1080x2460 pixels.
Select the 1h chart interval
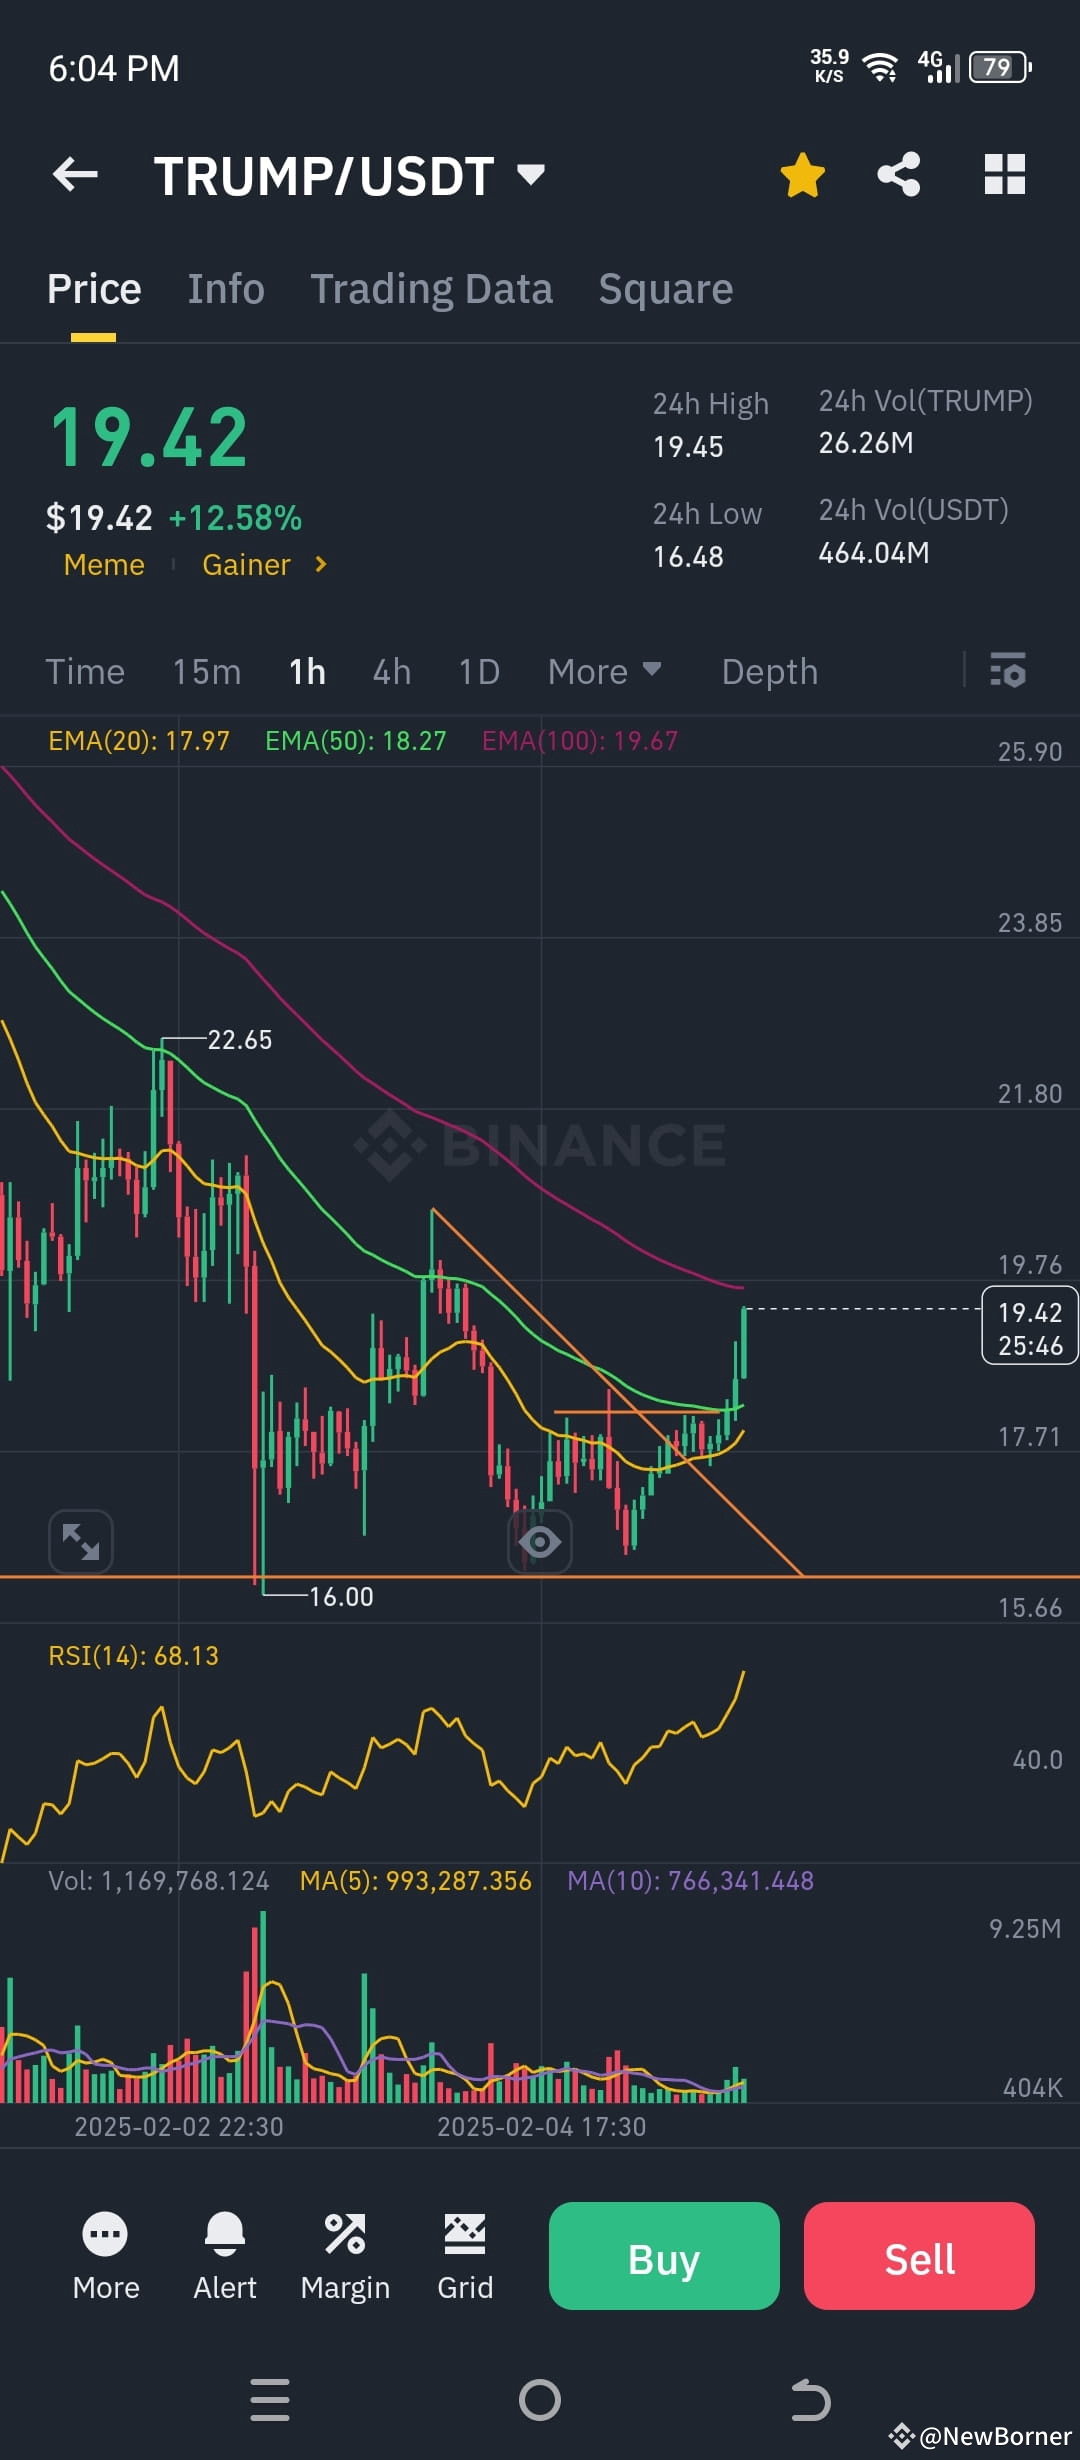tap(307, 672)
